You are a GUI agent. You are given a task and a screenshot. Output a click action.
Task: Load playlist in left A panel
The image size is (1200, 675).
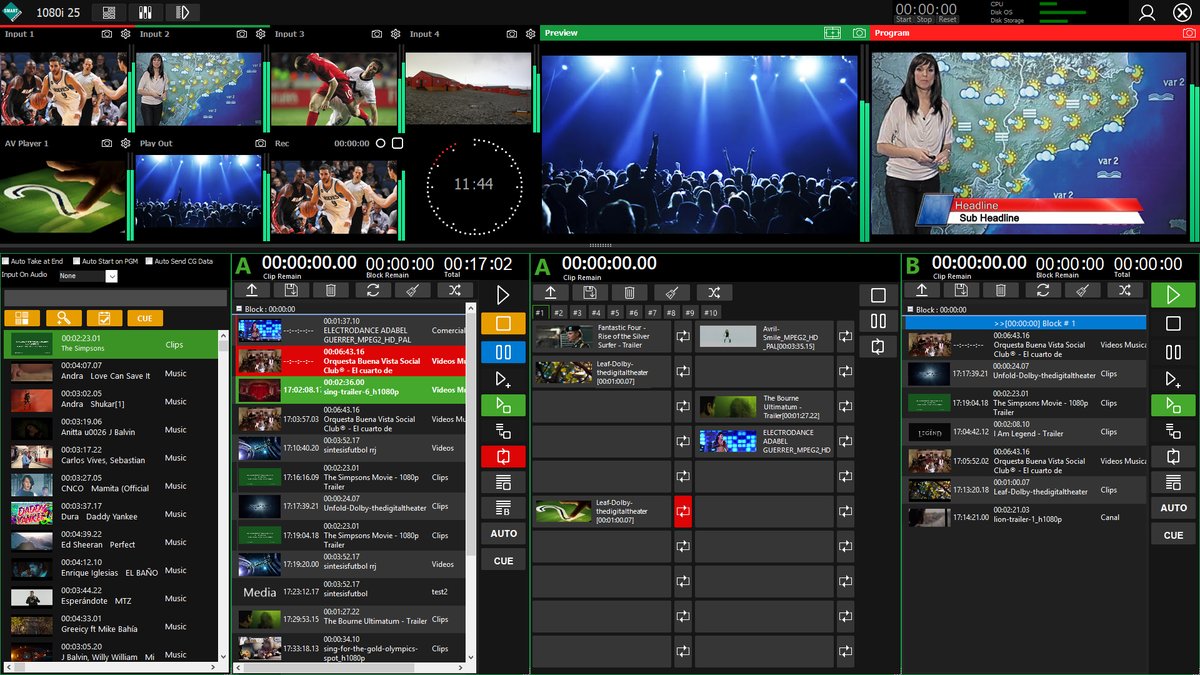click(251, 290)
